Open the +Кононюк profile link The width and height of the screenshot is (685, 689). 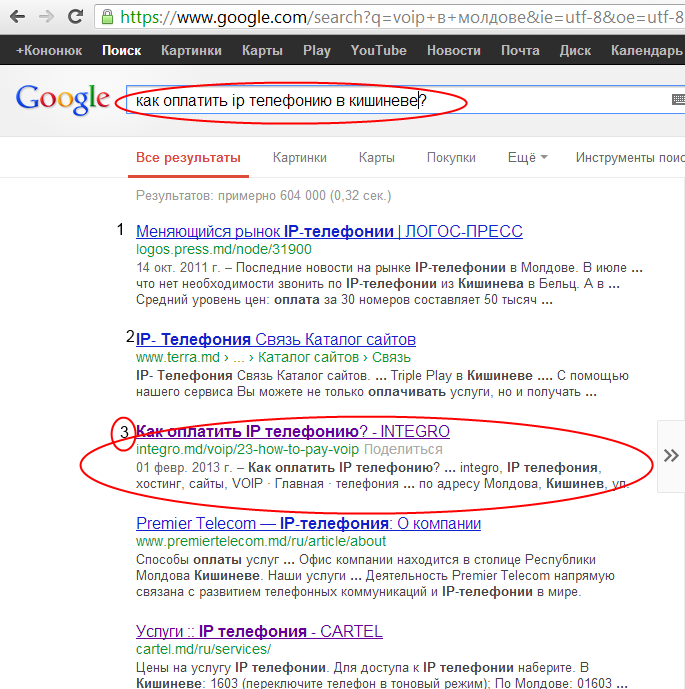(x=49, y=51)
